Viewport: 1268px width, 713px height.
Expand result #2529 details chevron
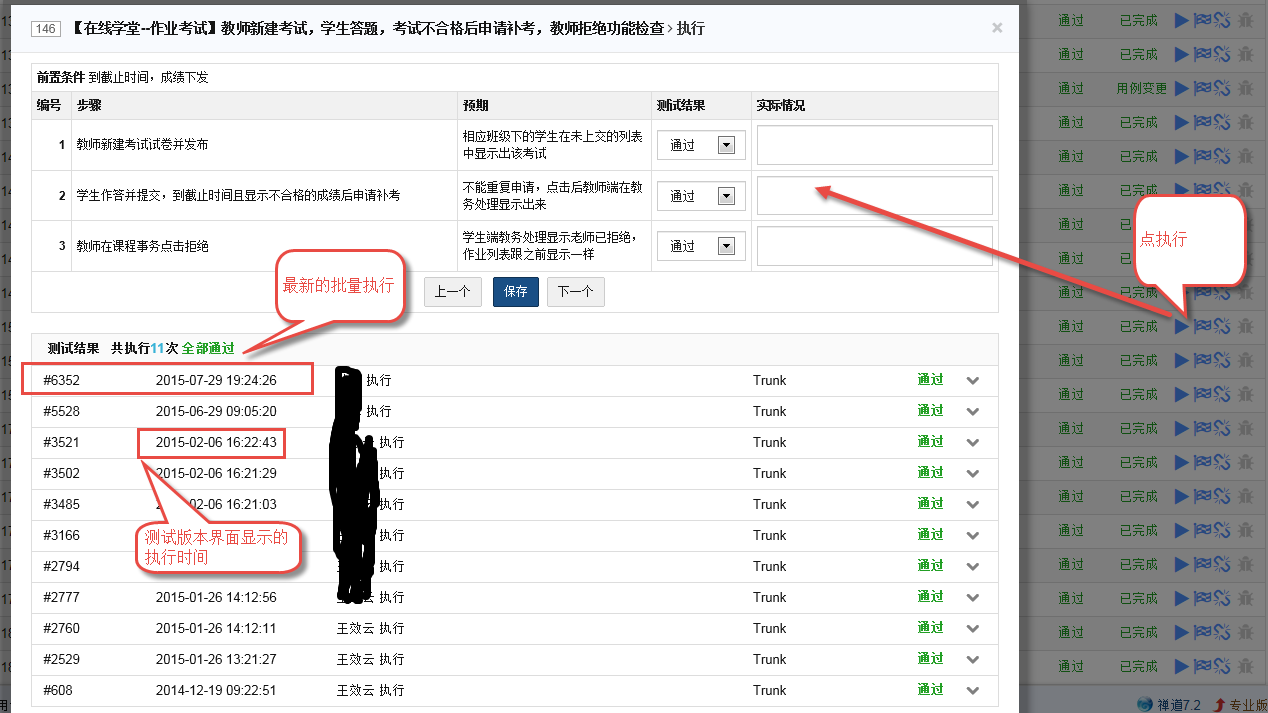tap(973, 659)
